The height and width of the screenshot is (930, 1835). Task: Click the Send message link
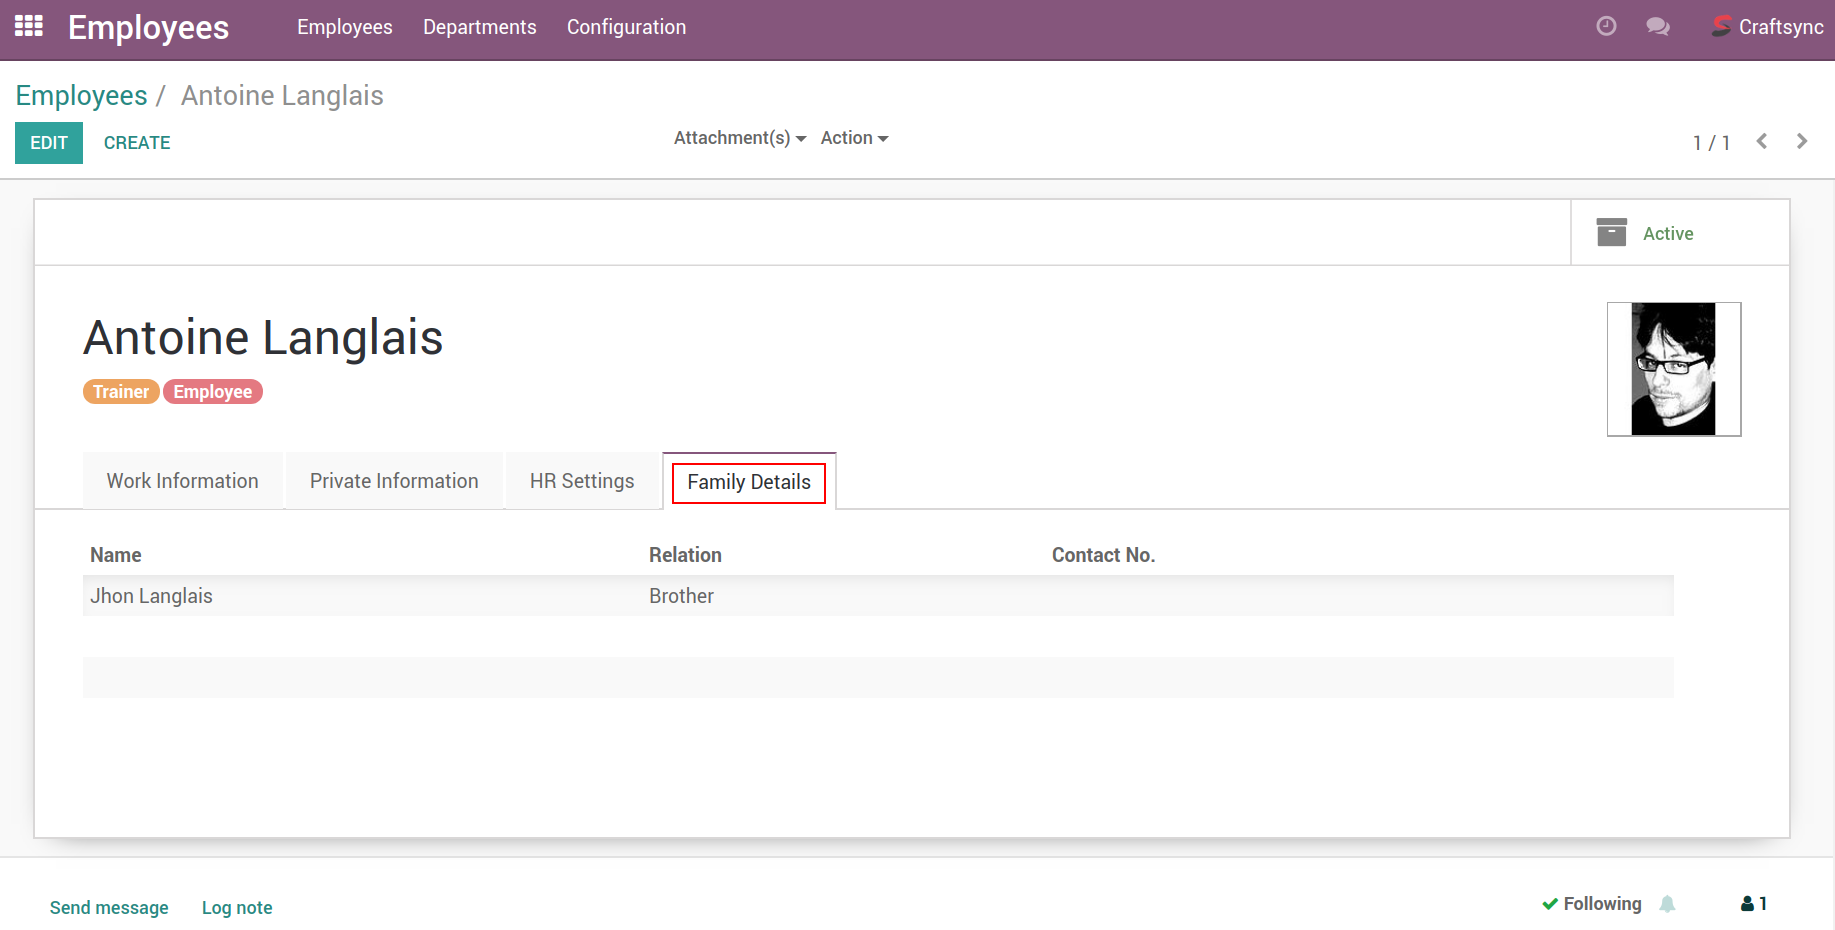(109, 908)
